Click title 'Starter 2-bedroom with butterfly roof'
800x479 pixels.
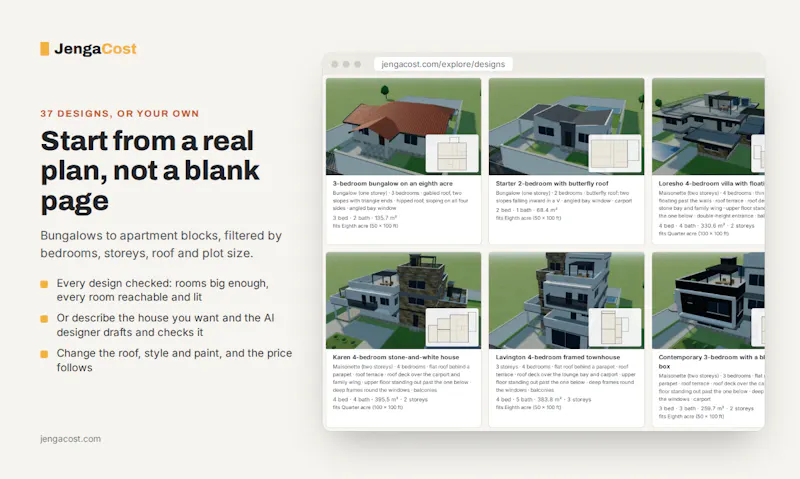pos(552,184)
